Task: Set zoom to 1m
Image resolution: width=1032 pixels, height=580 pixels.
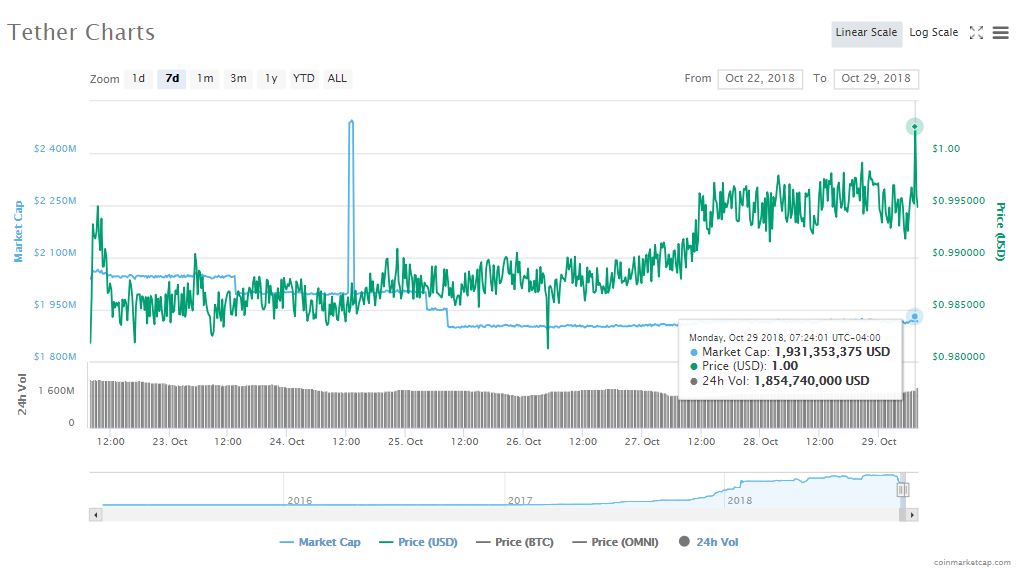Action: [x=205, y=78]
